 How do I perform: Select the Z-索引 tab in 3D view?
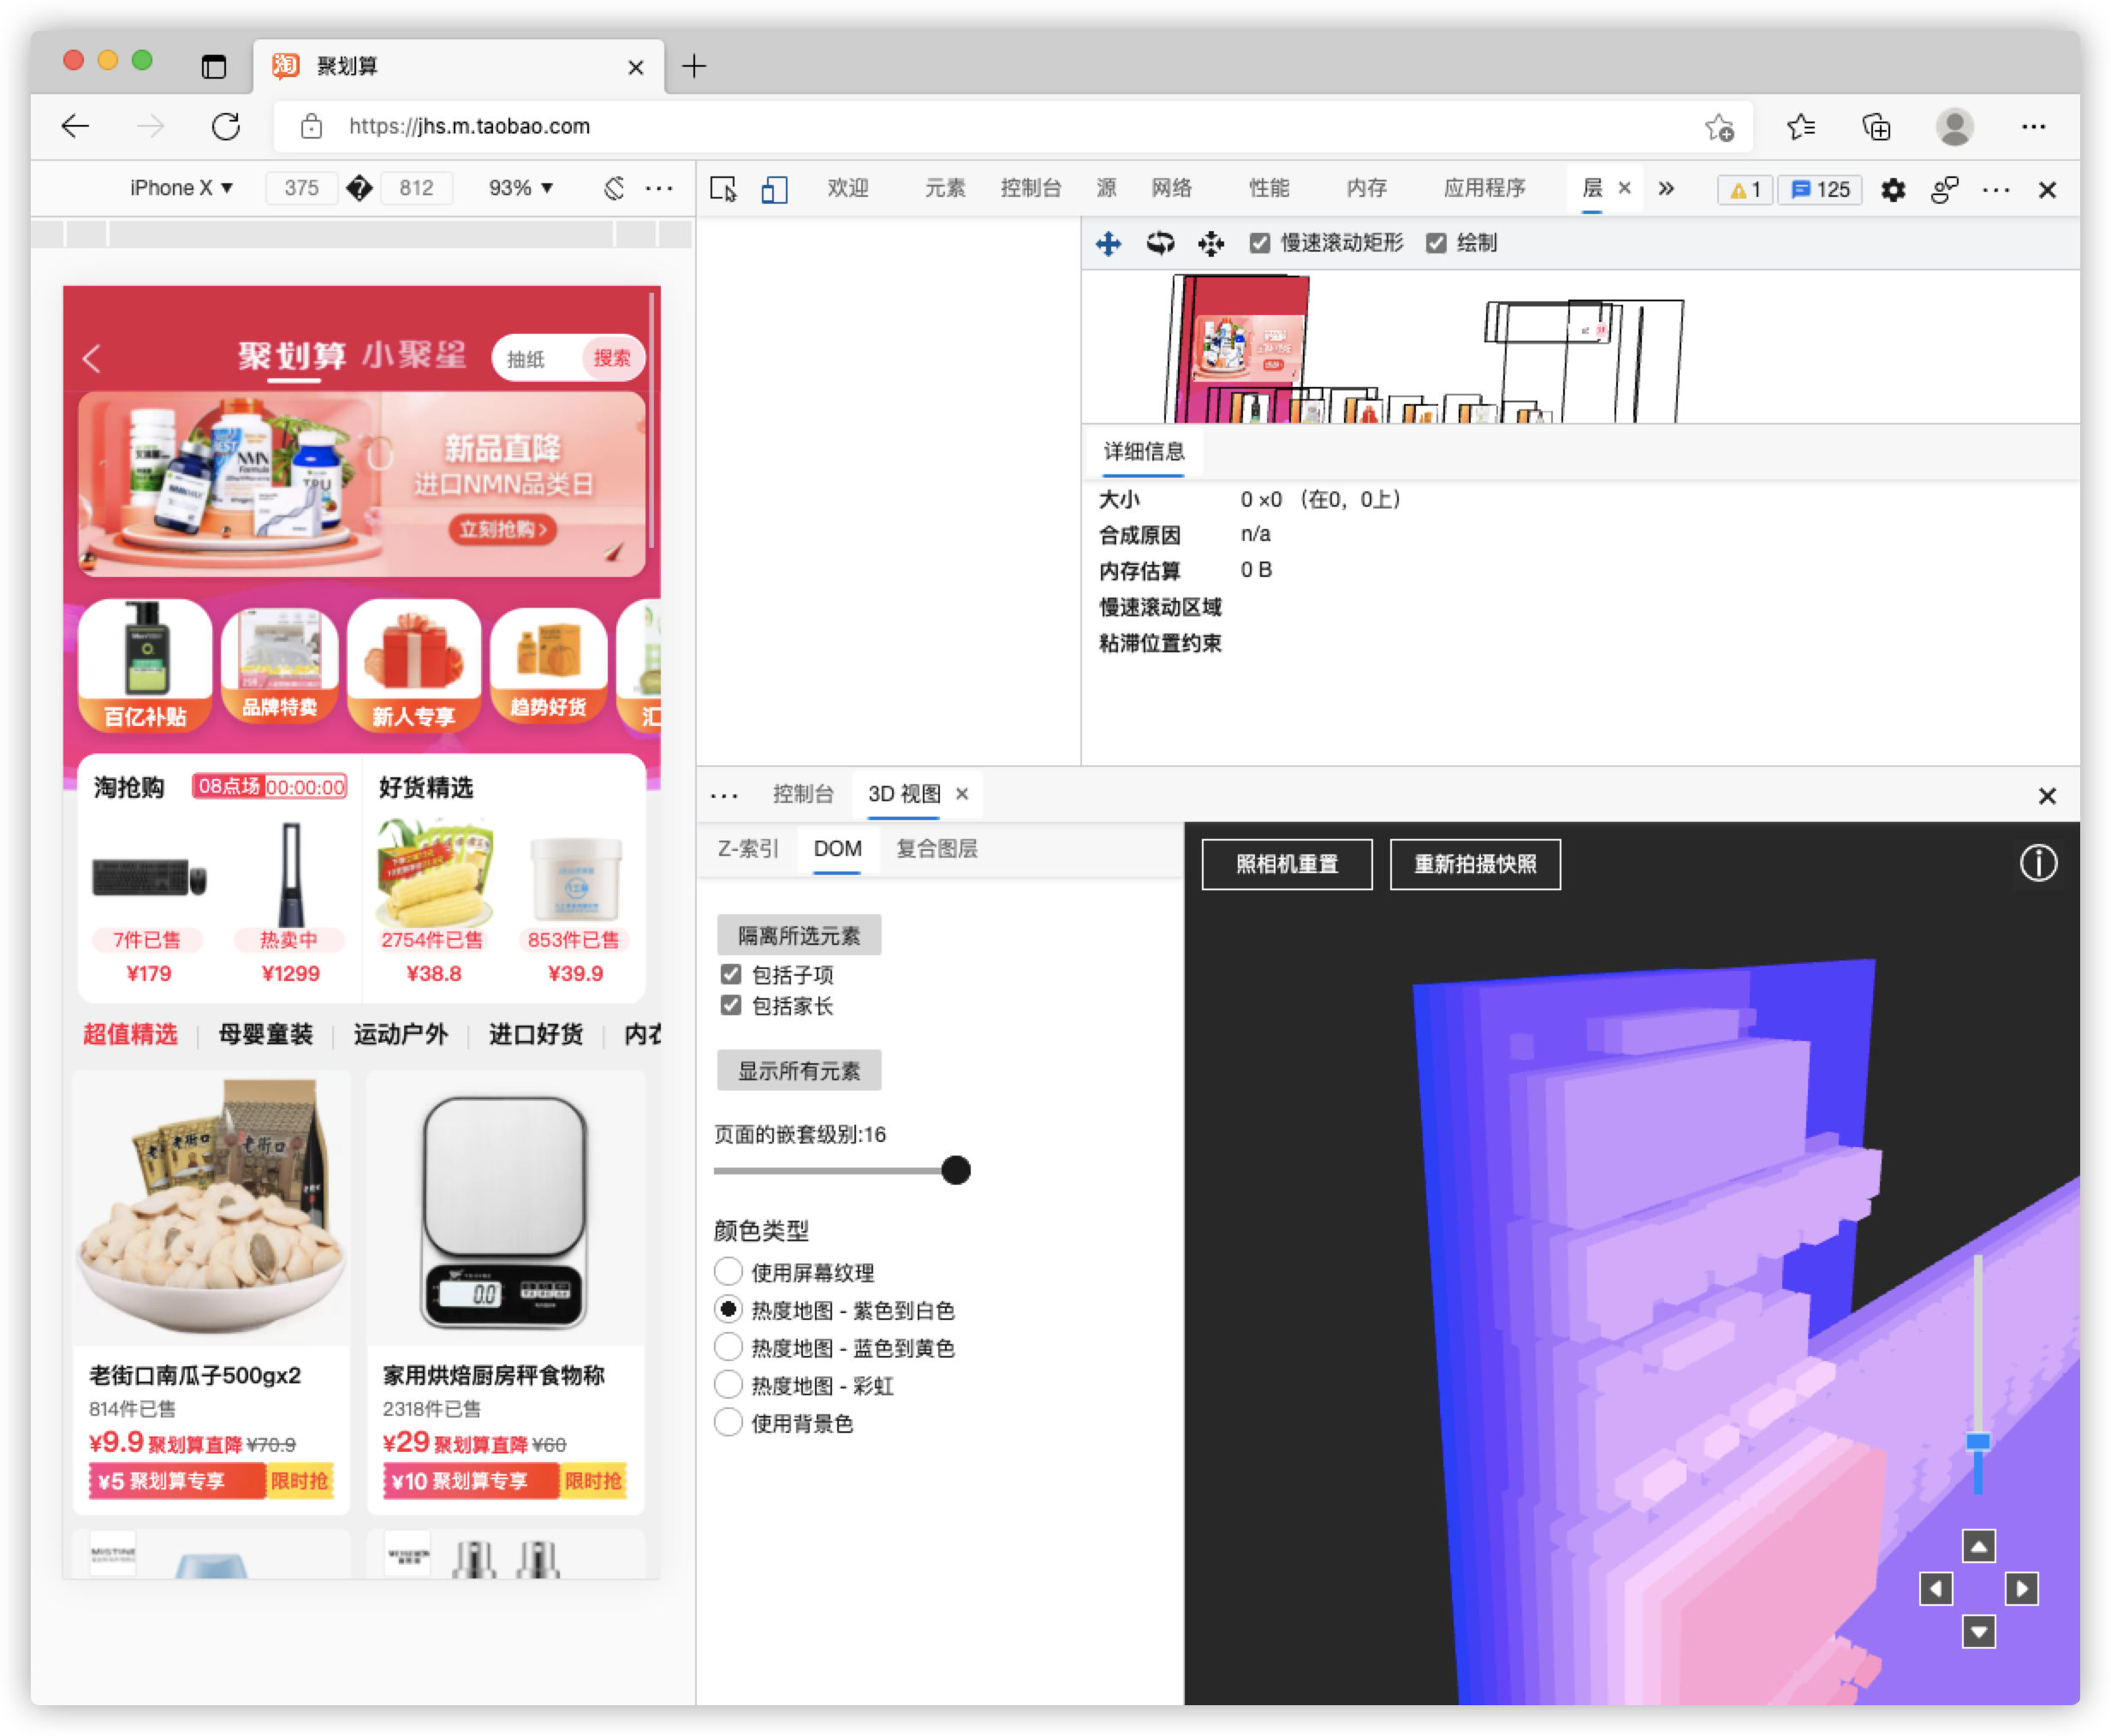point(748,849)
